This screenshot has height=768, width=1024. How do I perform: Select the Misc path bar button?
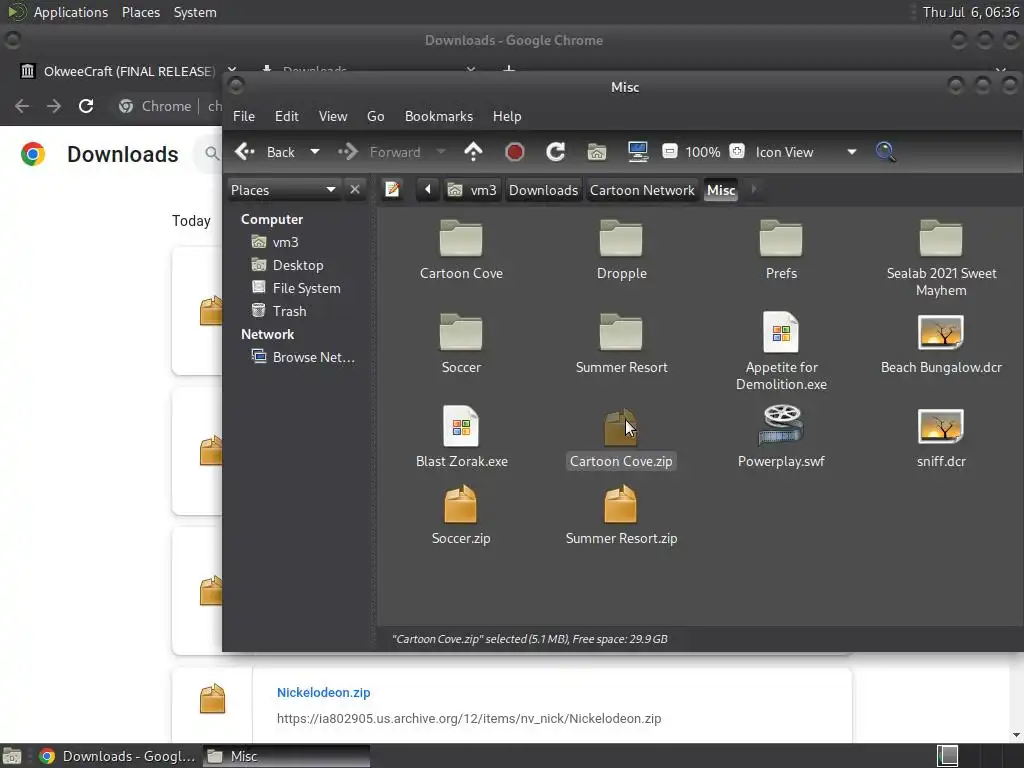721,190
